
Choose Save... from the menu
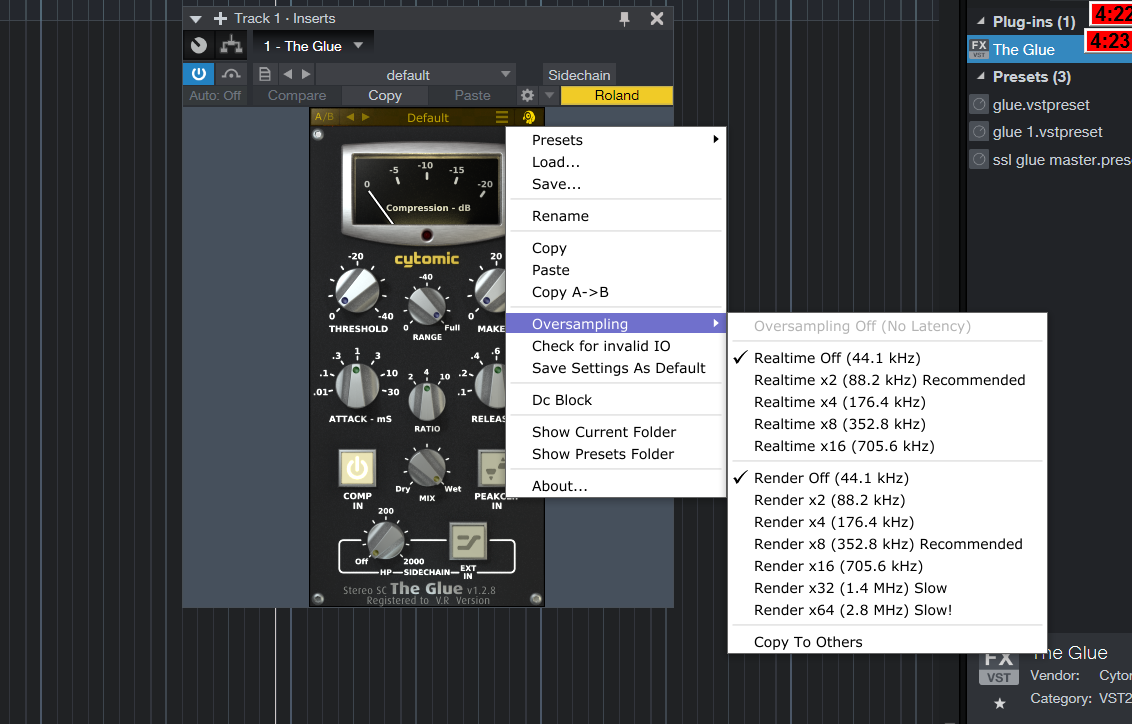click(616, 184)
